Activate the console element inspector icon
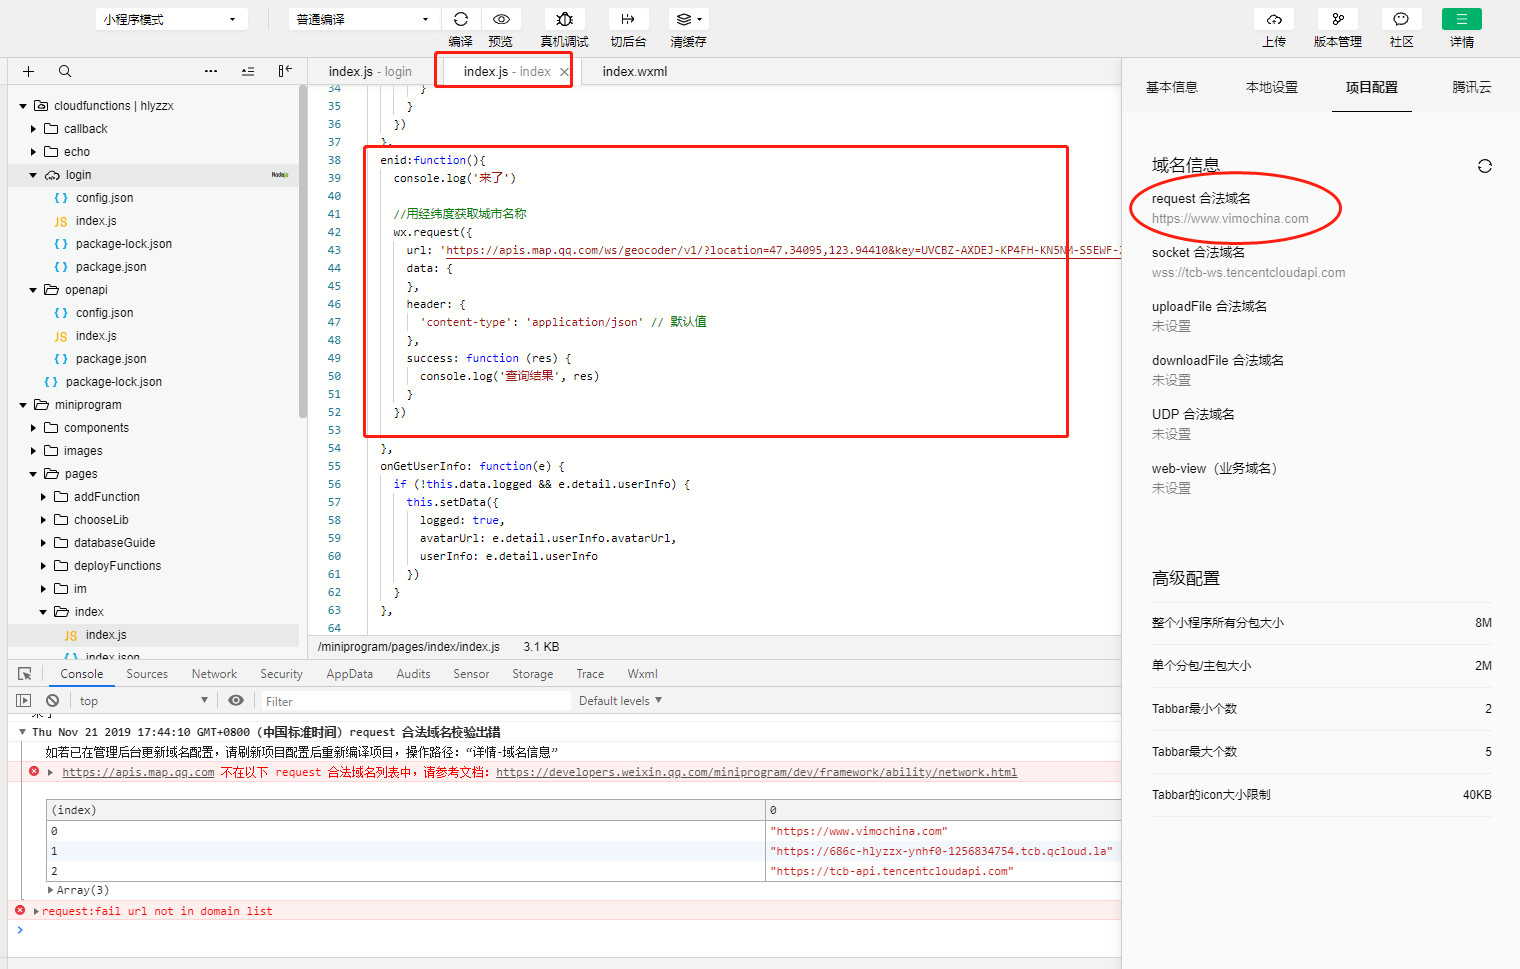Image resolution: width=1520 pixels, height=969 pixels. (25, 674)
